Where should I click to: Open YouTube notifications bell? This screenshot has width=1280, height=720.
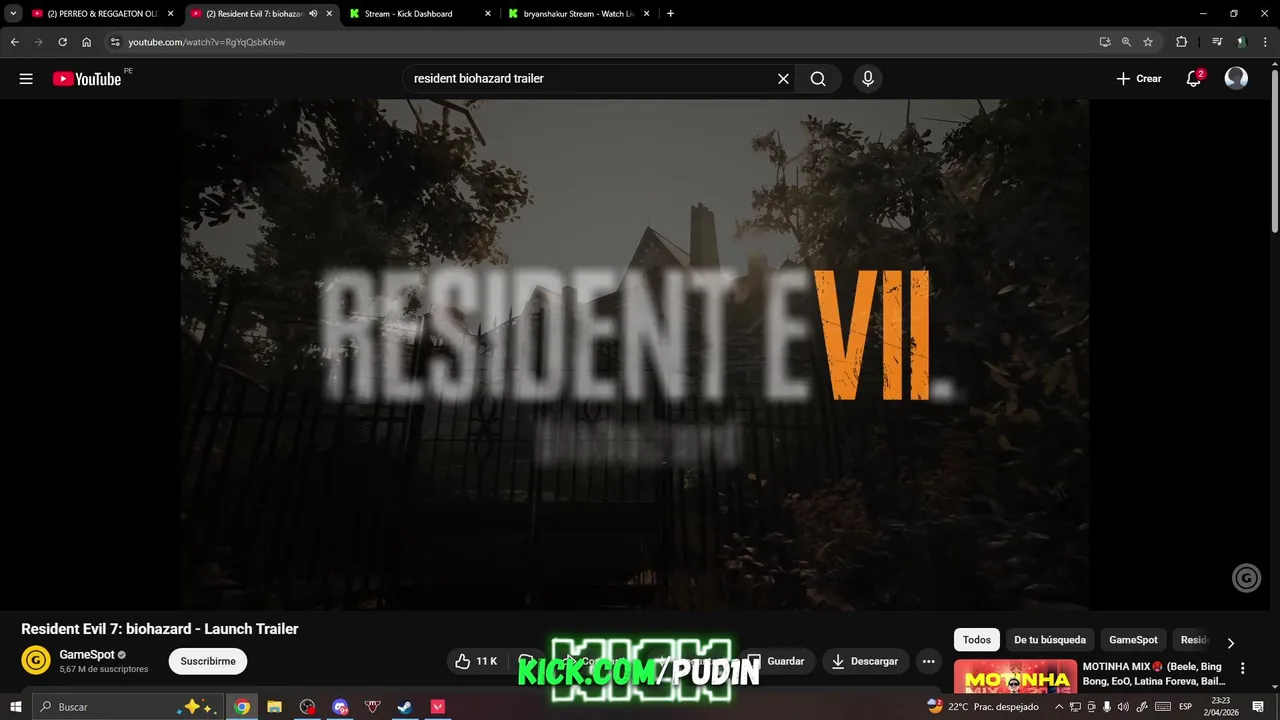(x=1194, y=79)
